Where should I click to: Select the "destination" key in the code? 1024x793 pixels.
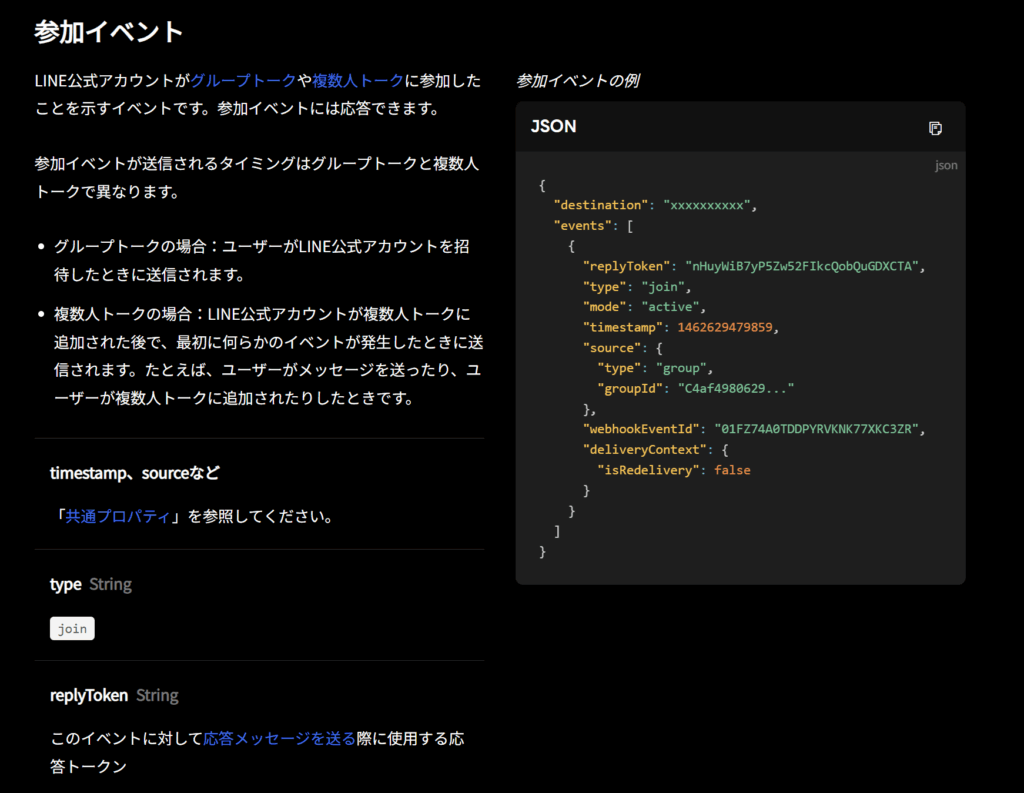point(601,205)
